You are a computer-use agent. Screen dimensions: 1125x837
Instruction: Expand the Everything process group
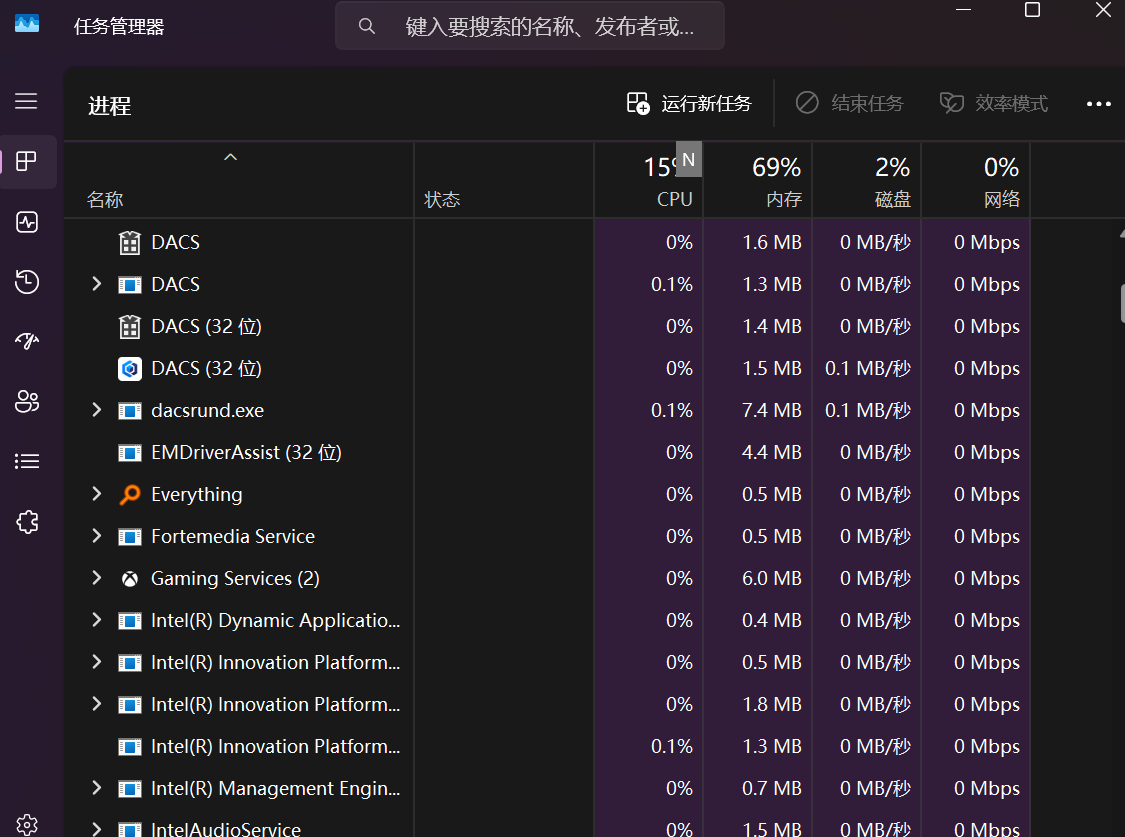[96, 494]
